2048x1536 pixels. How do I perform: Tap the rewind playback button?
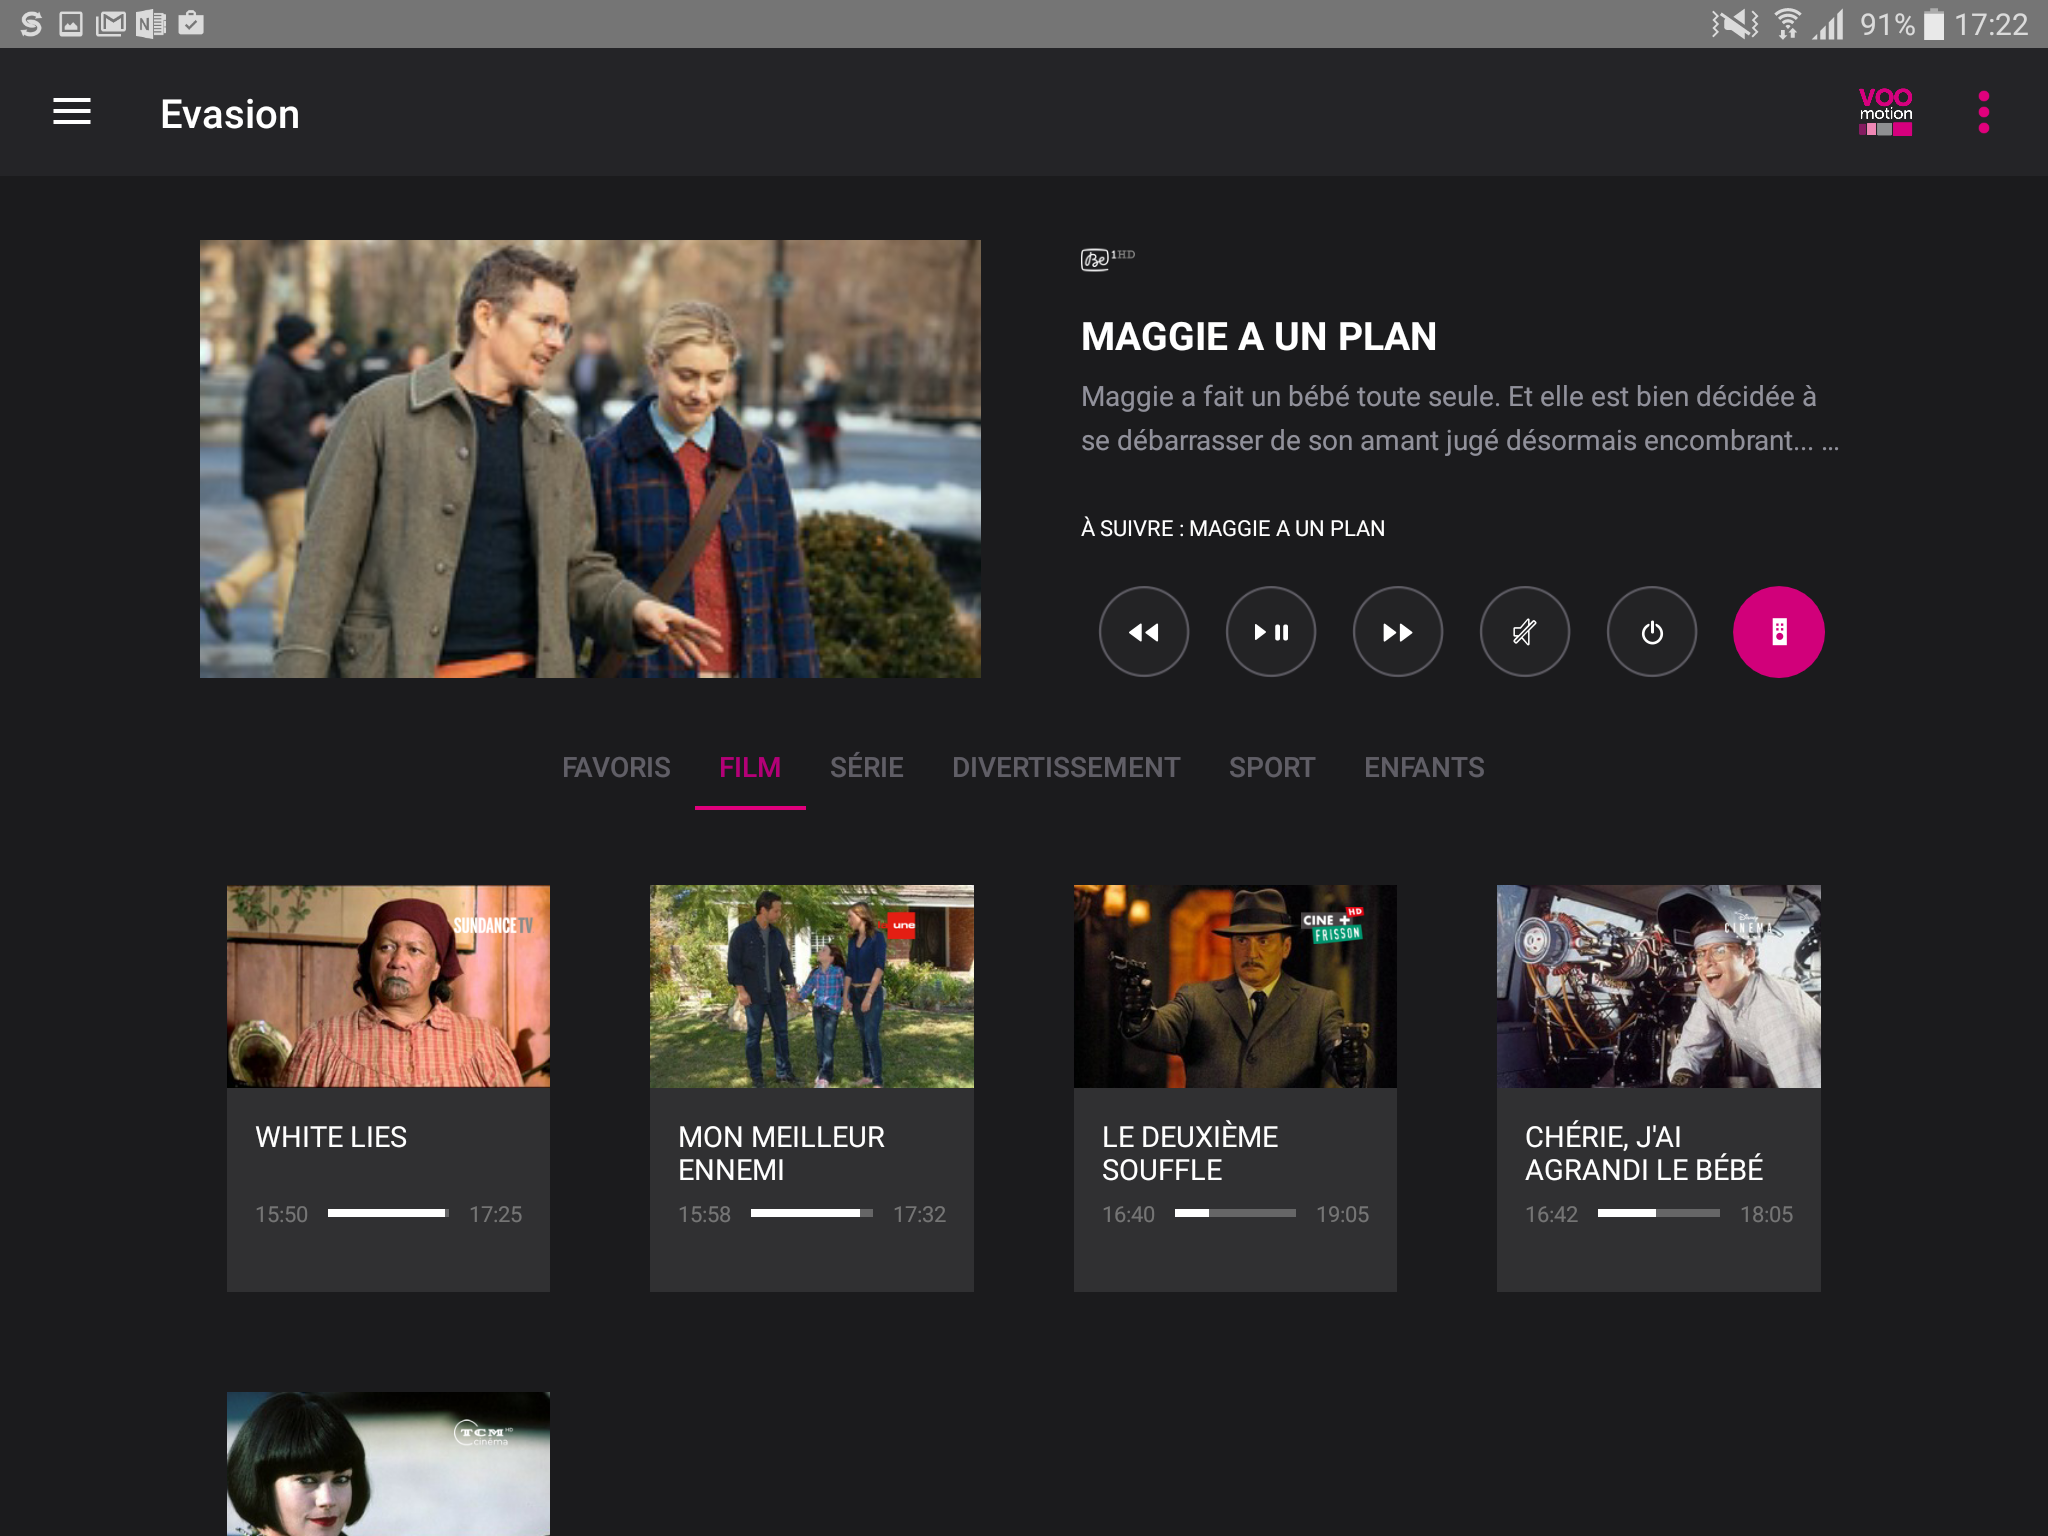coord(1143,632)
